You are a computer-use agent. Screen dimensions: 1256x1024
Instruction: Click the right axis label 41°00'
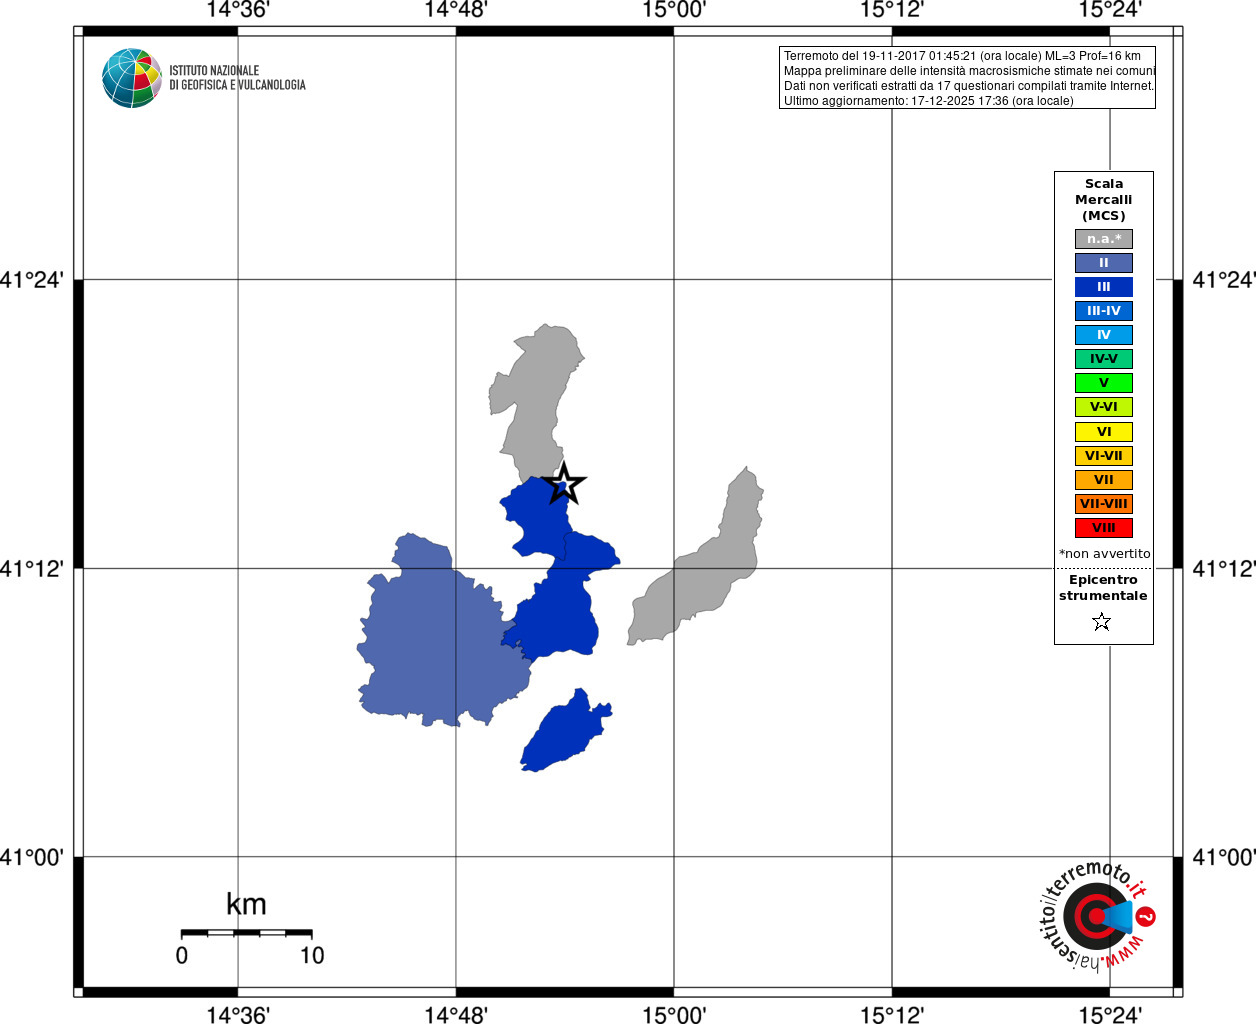[x=1224, y=857]
